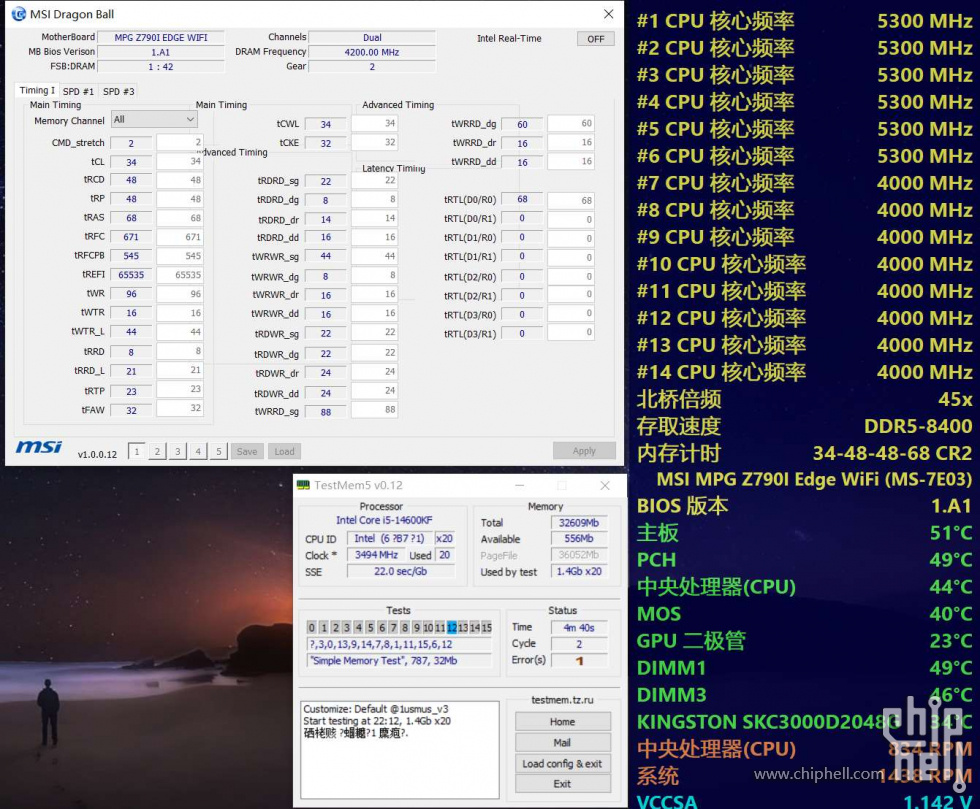Select profile slot 5 button
This screenshot has height=809, width=980.
[219, 451]
